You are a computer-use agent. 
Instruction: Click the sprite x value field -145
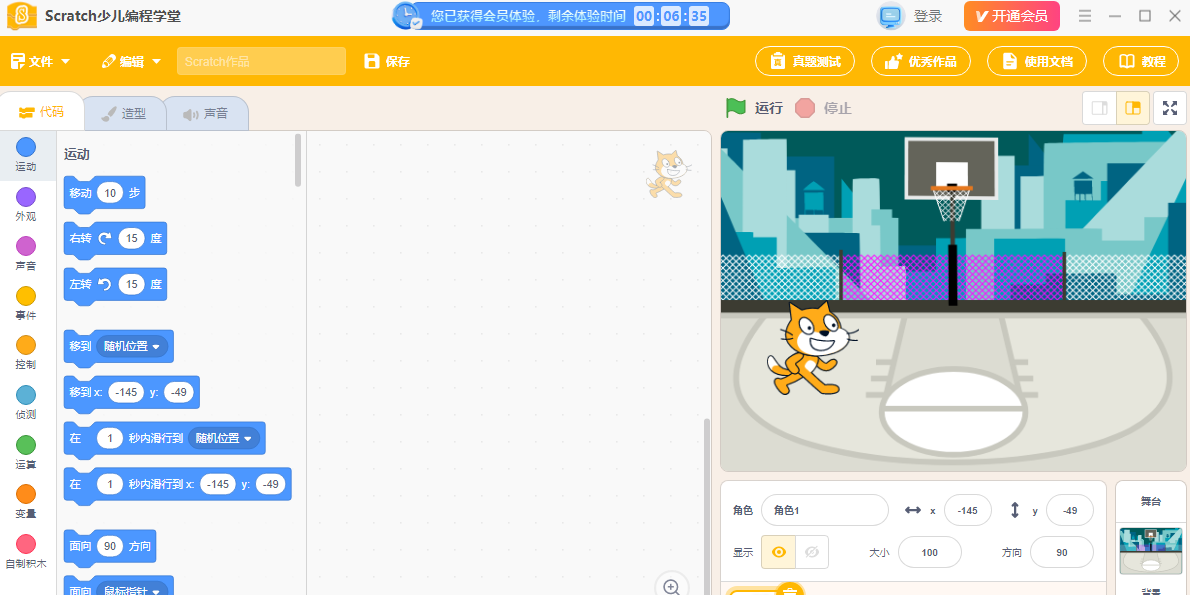pyautogui.click(x=968, y=510)
